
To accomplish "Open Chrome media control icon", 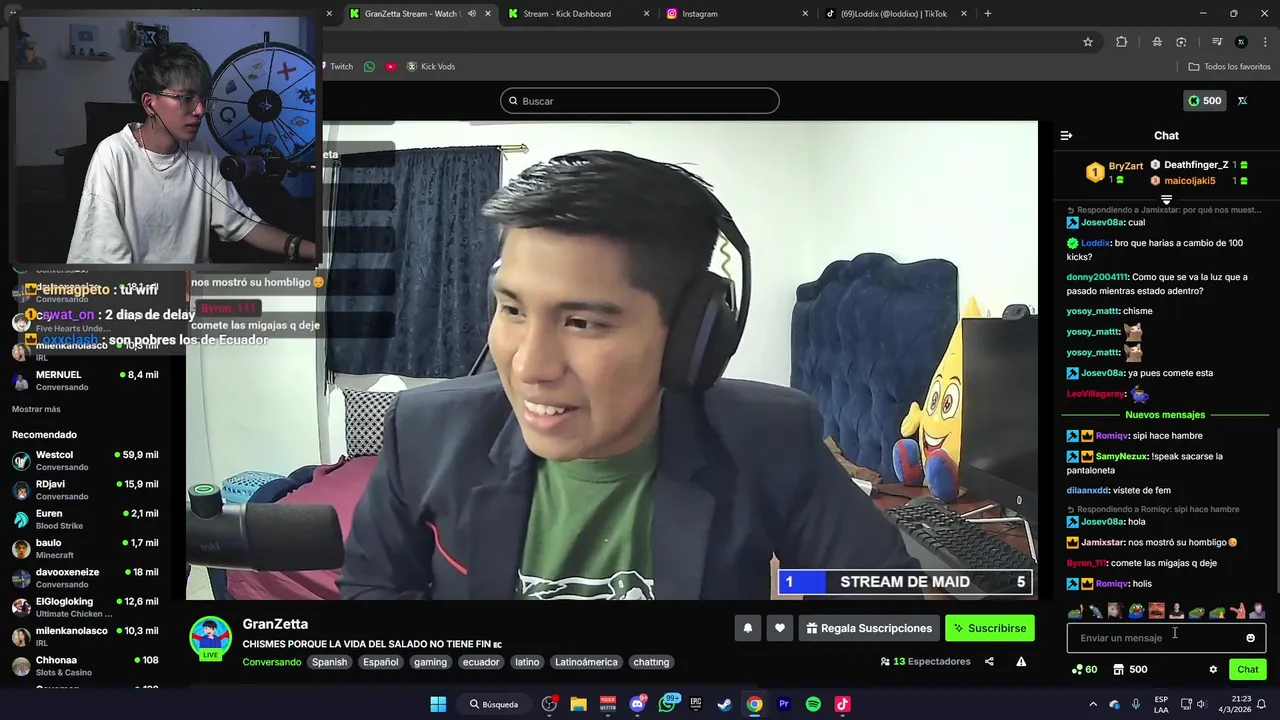I will pyautogui.click(x=1217, y=42).
